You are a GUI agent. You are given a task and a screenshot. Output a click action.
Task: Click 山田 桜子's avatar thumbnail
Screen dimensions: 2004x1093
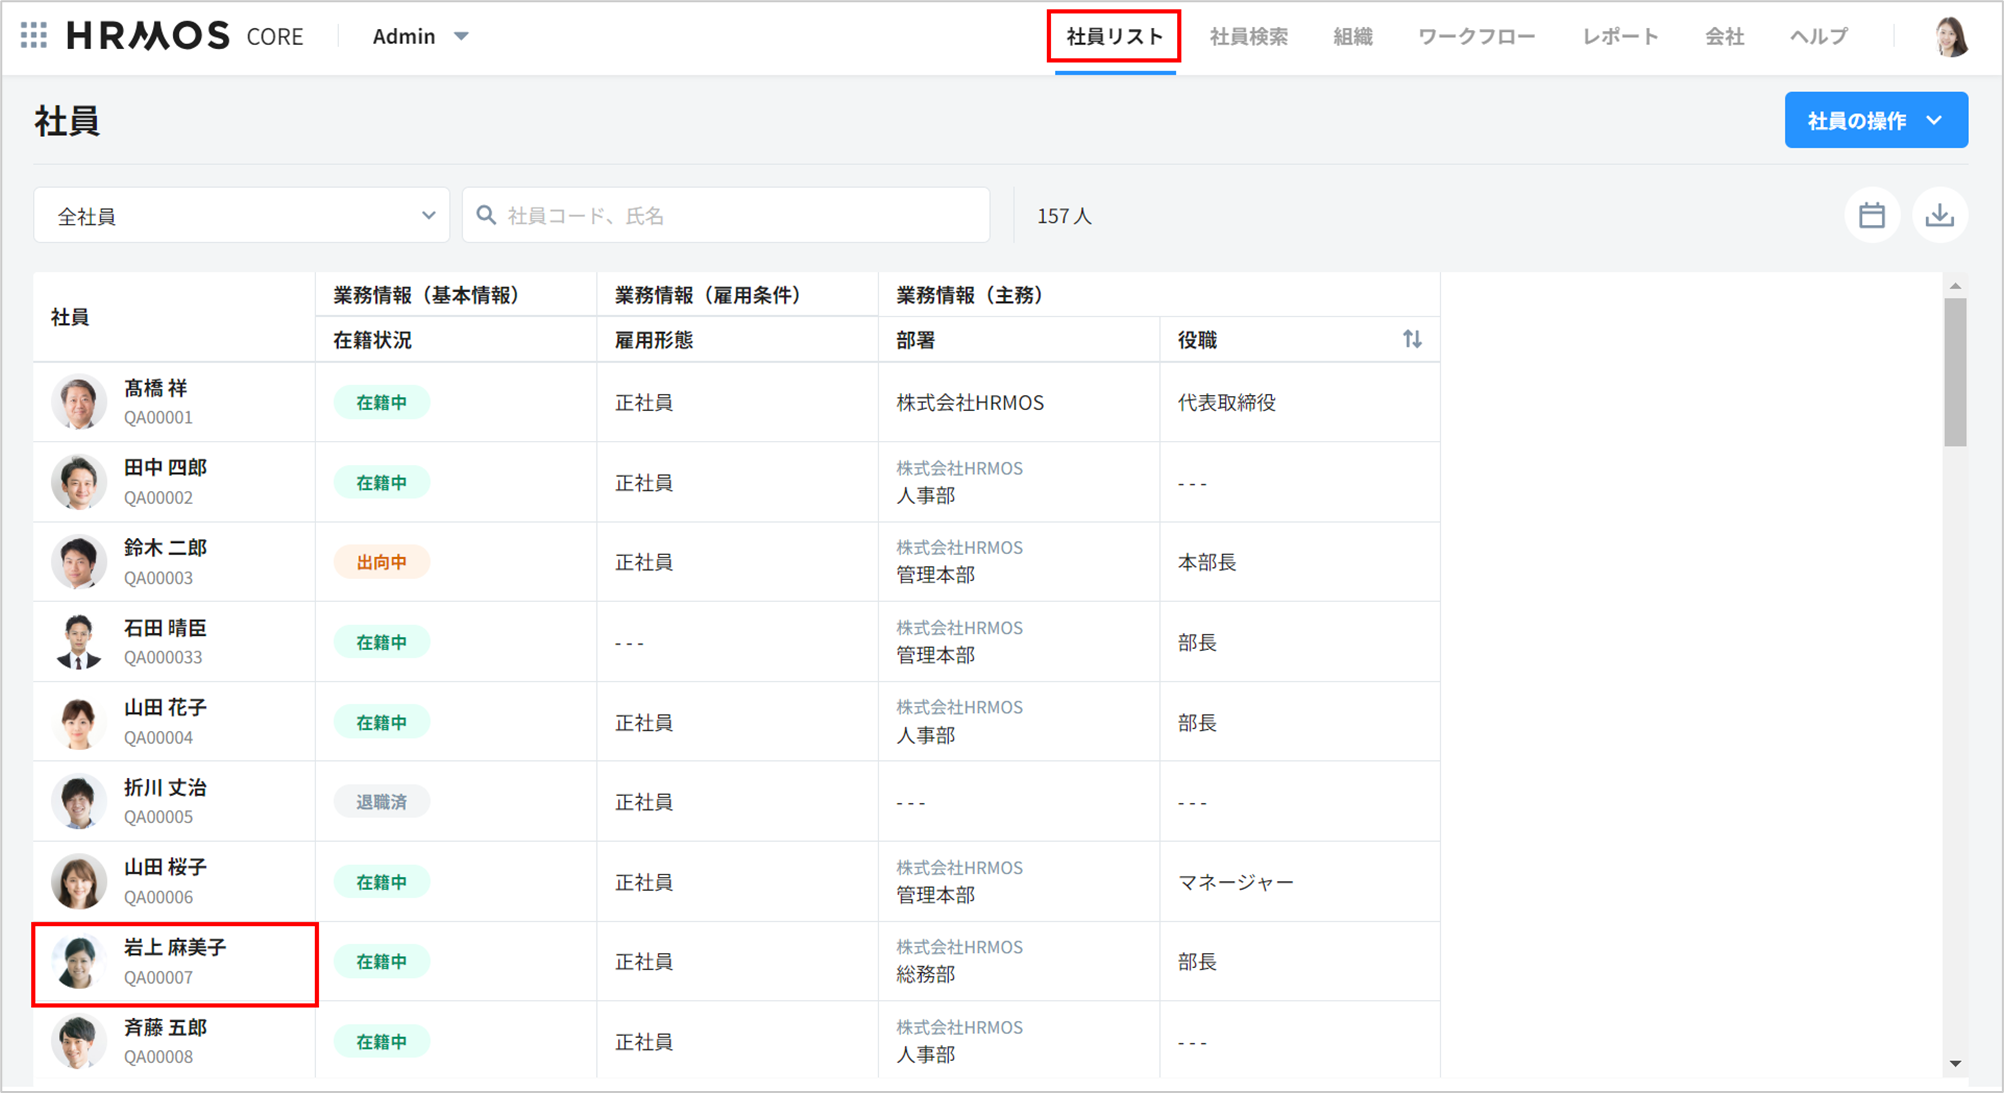(x=79, y=881)
